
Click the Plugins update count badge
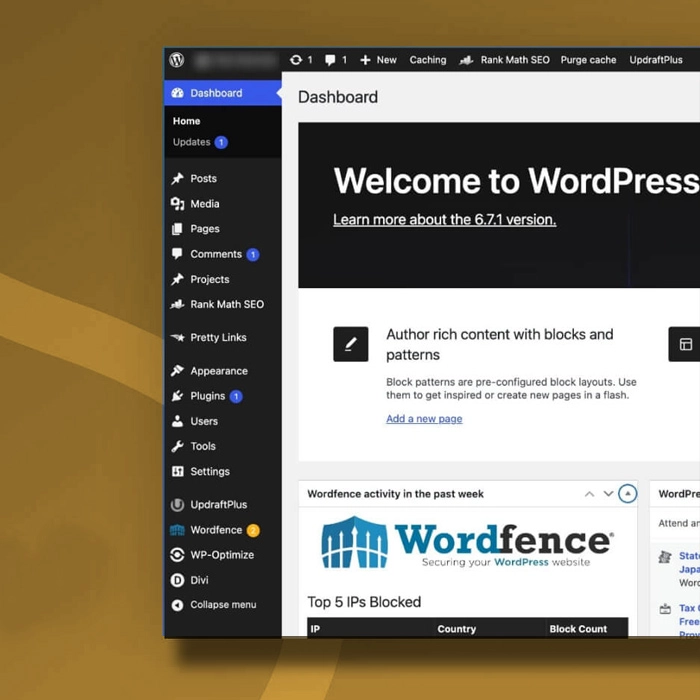pyautogui.click(x=236, y=396)
